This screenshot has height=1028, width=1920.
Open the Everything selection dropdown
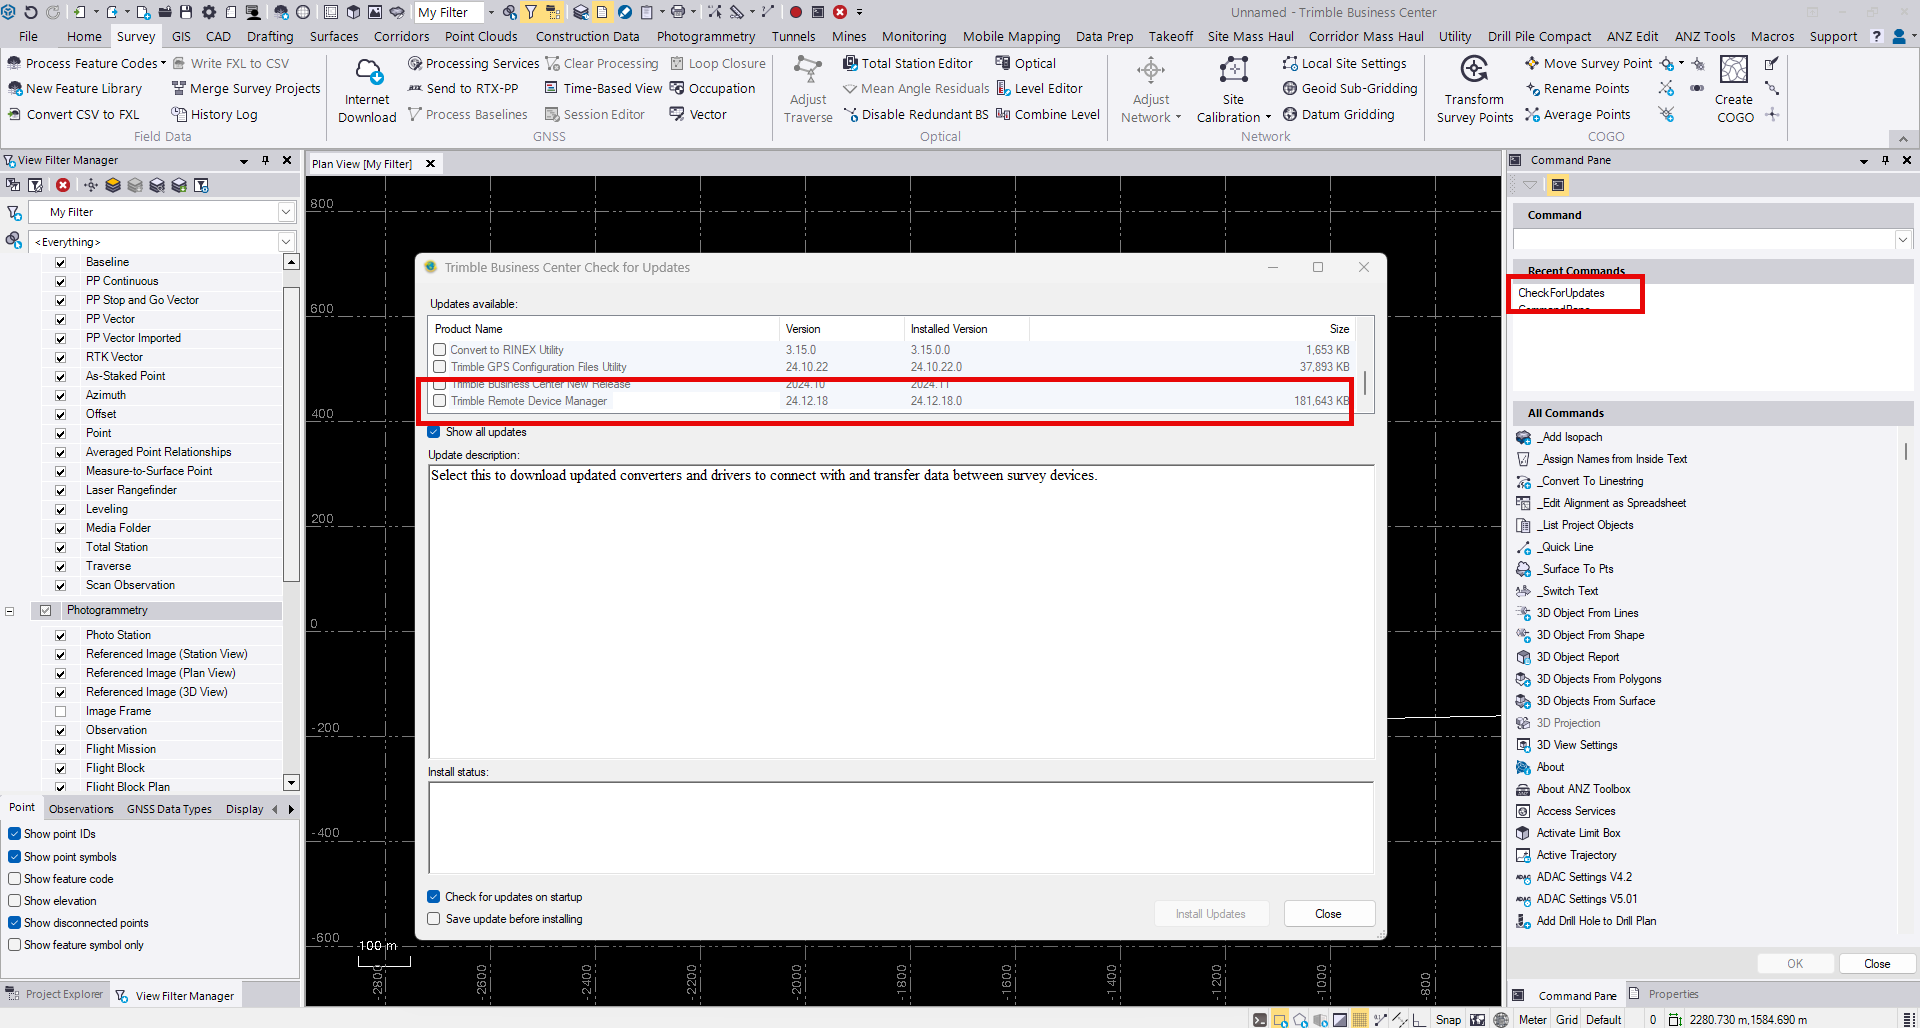point(286,242)
